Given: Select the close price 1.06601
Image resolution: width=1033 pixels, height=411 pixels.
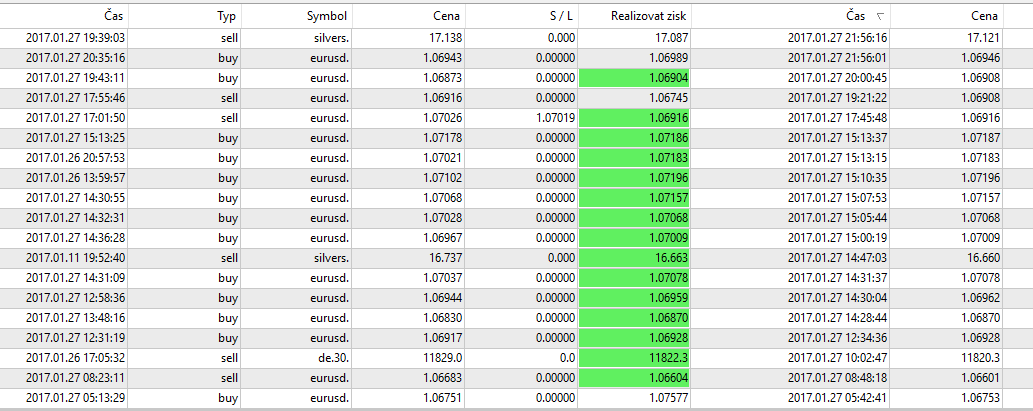Looking at the screenshot, I should (980, 379).
